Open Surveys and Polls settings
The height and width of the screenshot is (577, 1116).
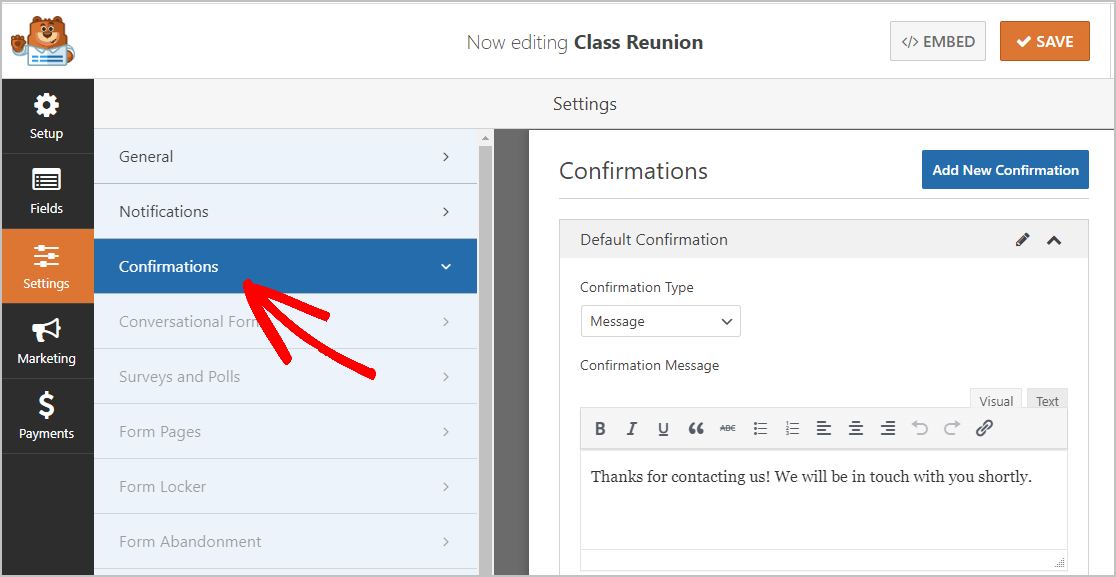(285, 376)
